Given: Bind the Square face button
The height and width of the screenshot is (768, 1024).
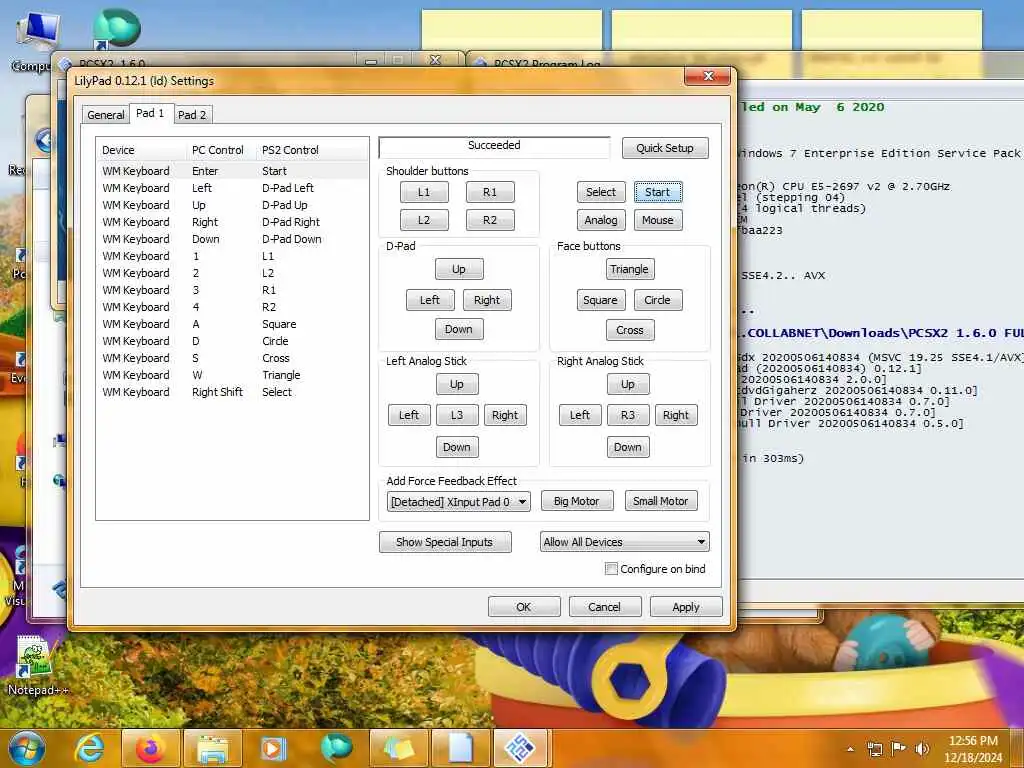Looking at the screenshot, I should click(x=601, y=300).
